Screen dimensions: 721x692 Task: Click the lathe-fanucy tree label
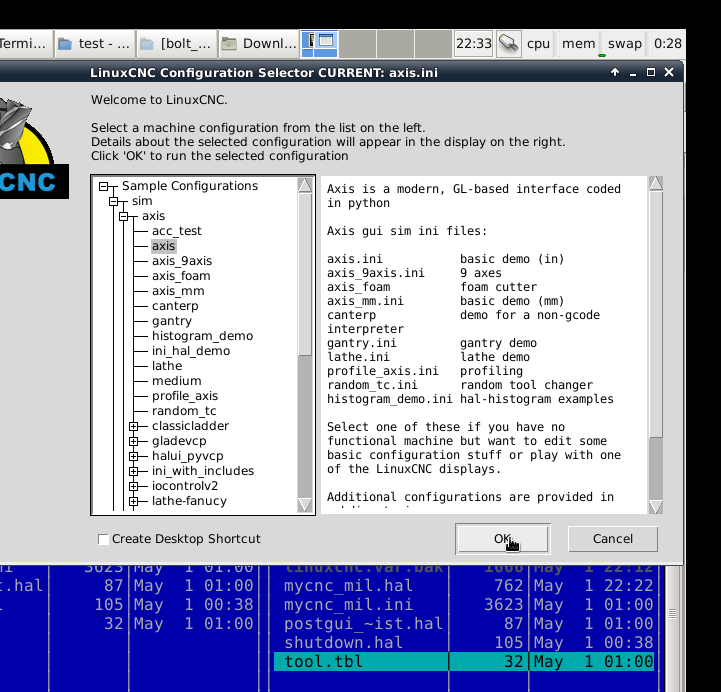(x=189, y=501)
